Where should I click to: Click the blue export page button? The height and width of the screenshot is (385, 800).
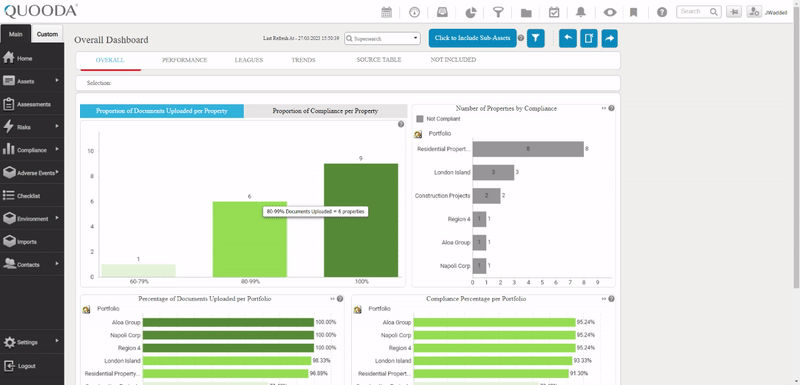(x=589, y=38)
